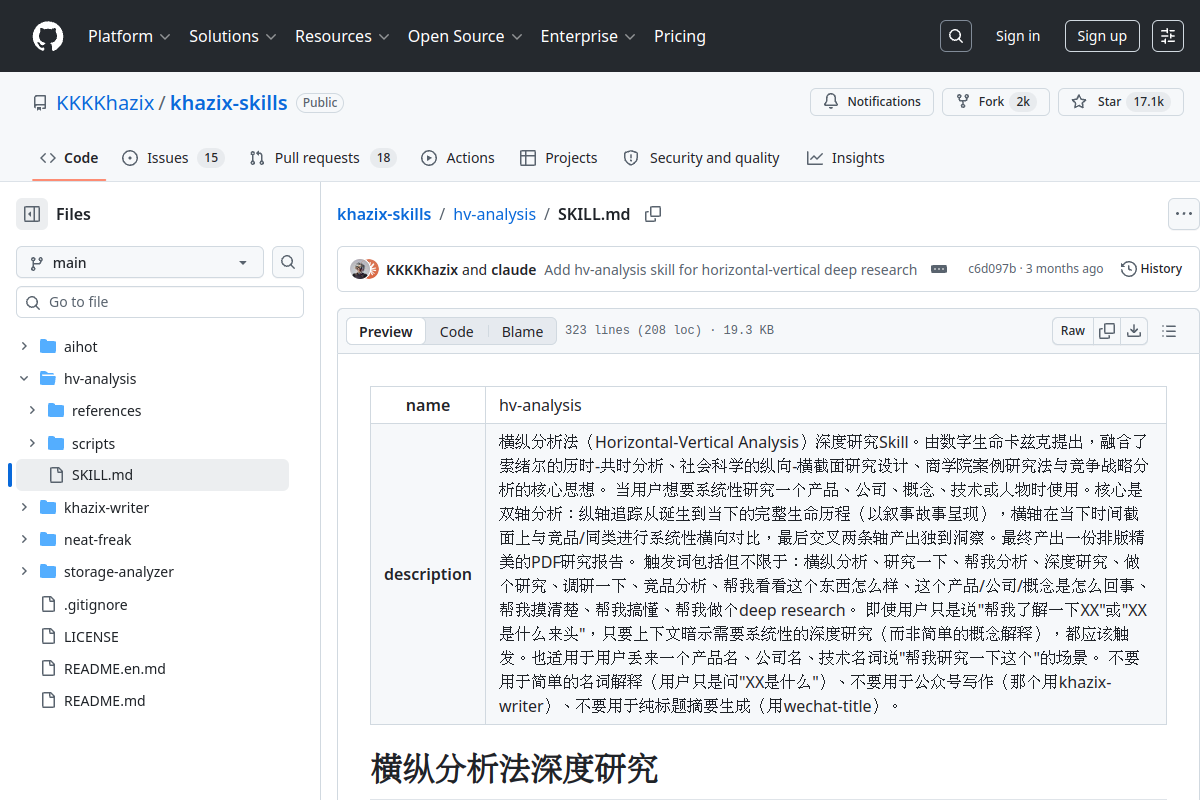Expand the storage-analyzer folder chevron
Viewport: 1200px width, 800px height.
[x=24, y=572]
